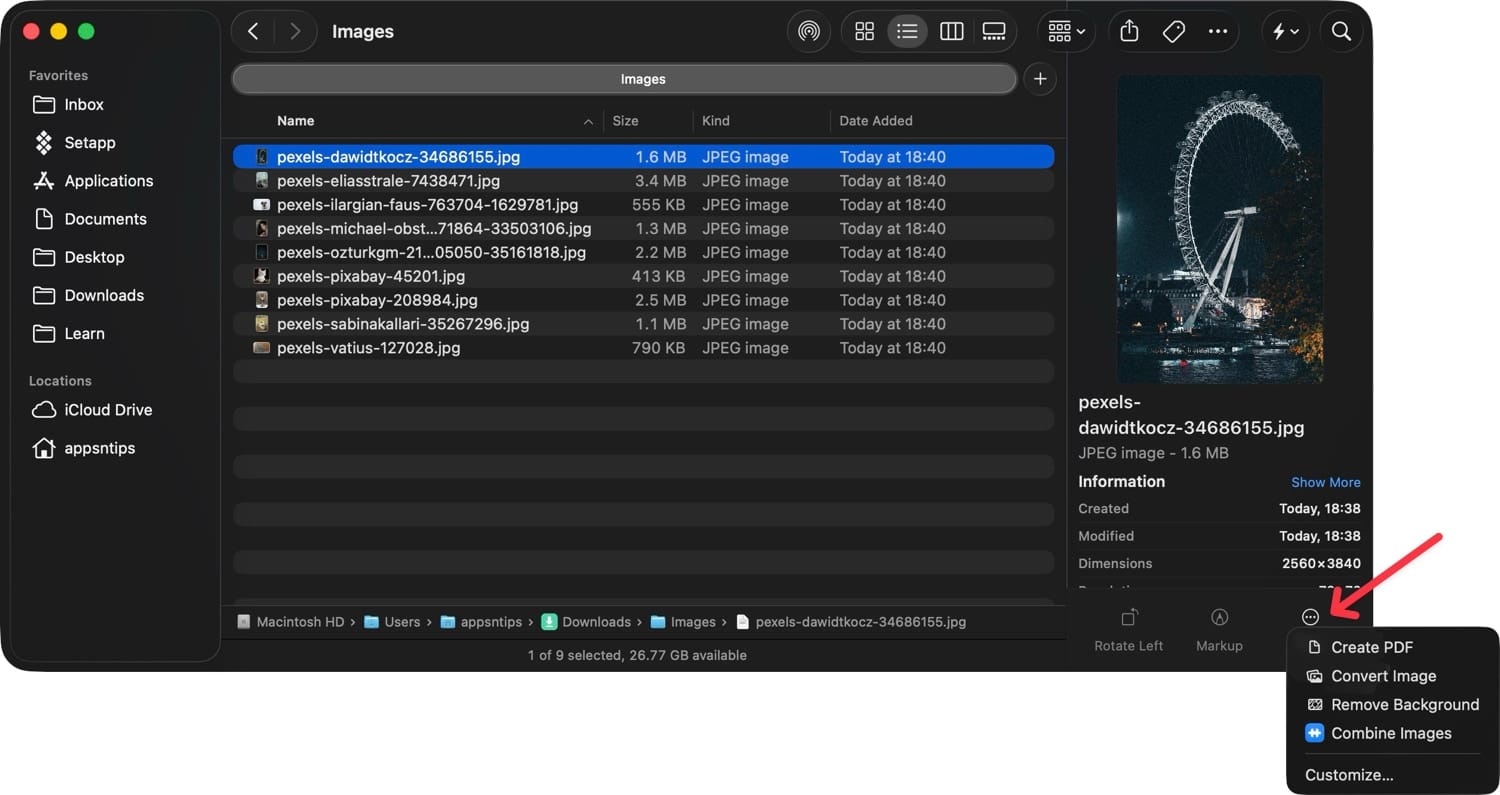This screenshot has width=1500, height=795.
Task: Switch to gallery view
Action: click(x=994, y=31)
